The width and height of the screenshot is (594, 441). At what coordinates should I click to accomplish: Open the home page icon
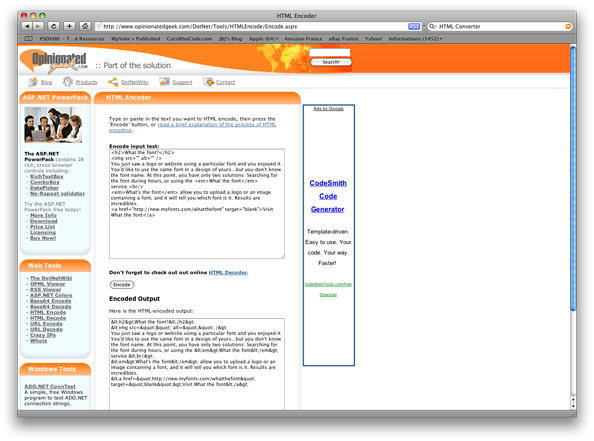pos(85,26)
